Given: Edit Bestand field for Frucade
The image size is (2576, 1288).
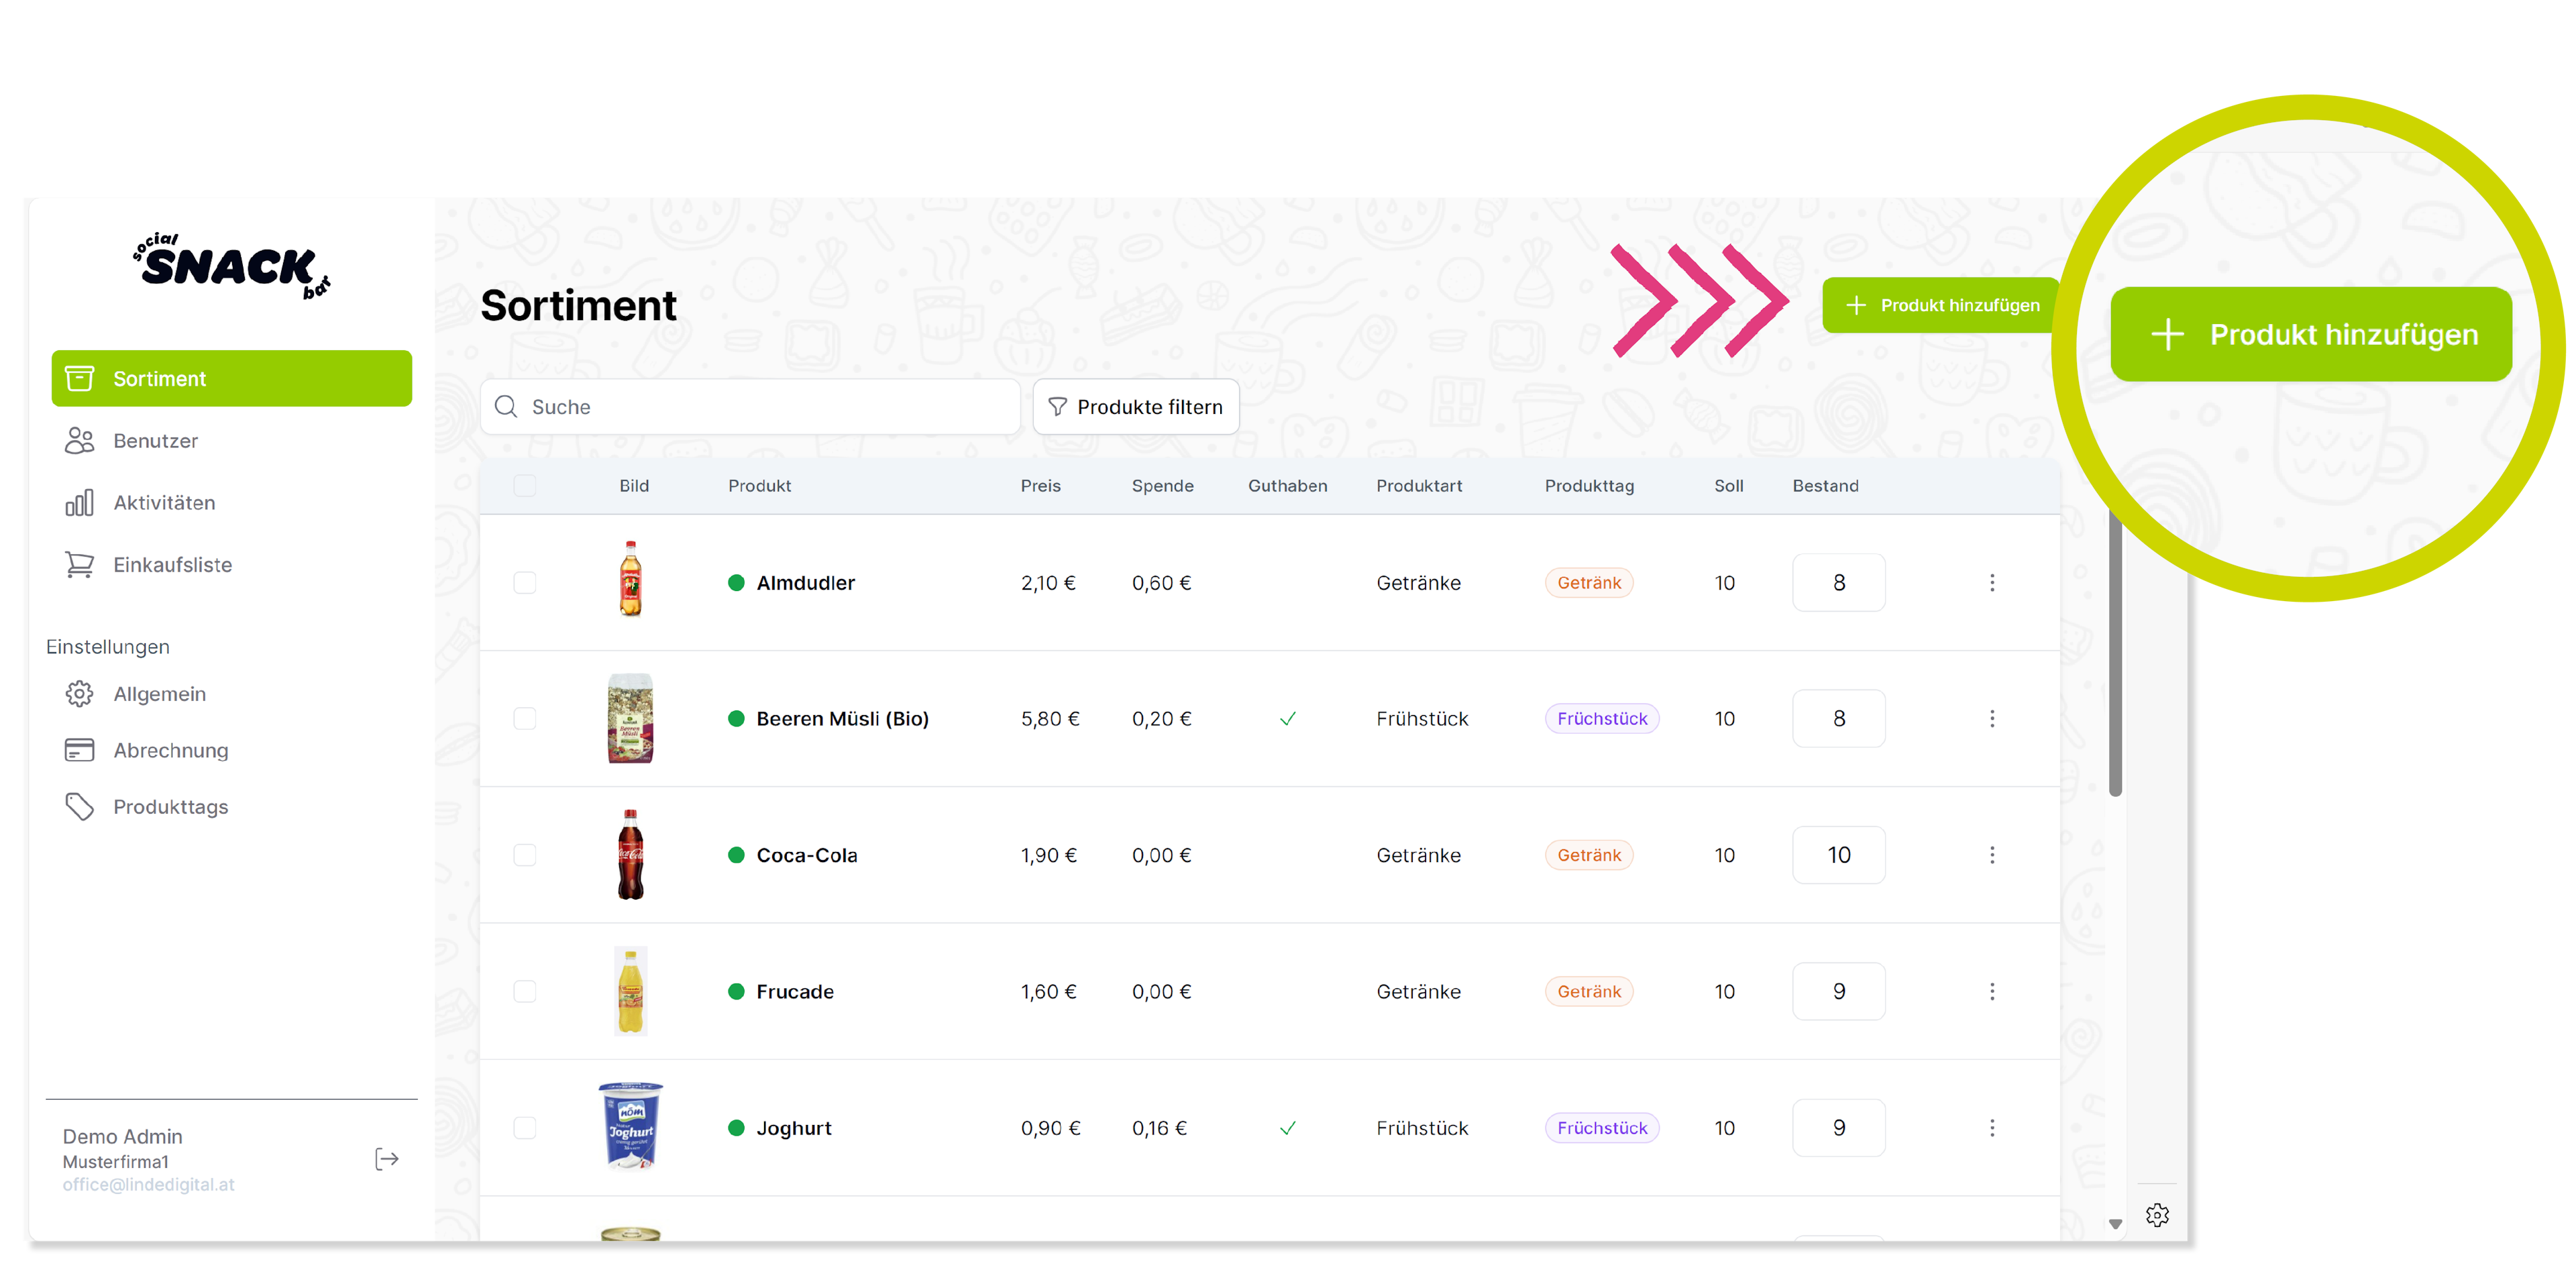Looking at the screenshot, I should click(1838, 991).
